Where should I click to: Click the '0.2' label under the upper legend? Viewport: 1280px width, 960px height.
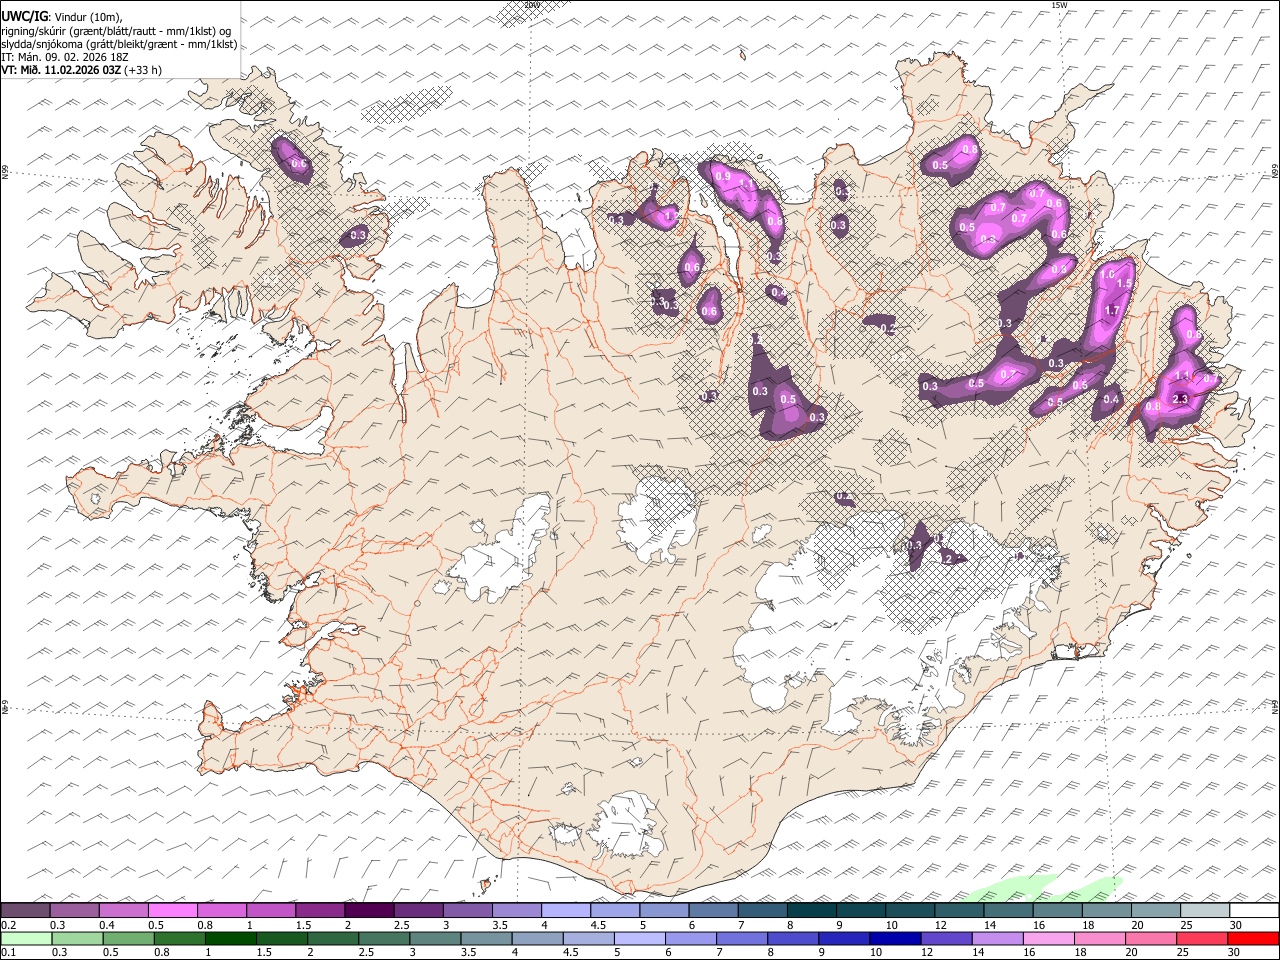pyautogui.click(x=9, y=925)
